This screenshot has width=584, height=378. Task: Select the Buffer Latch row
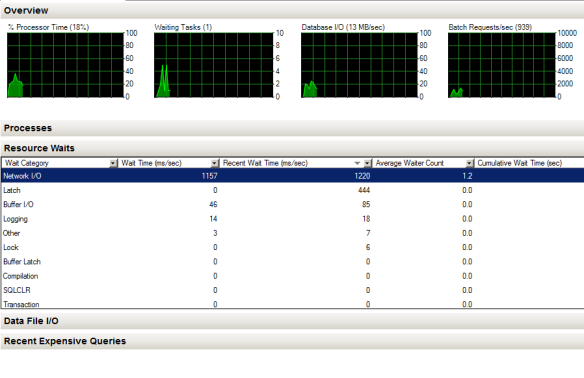292,261
